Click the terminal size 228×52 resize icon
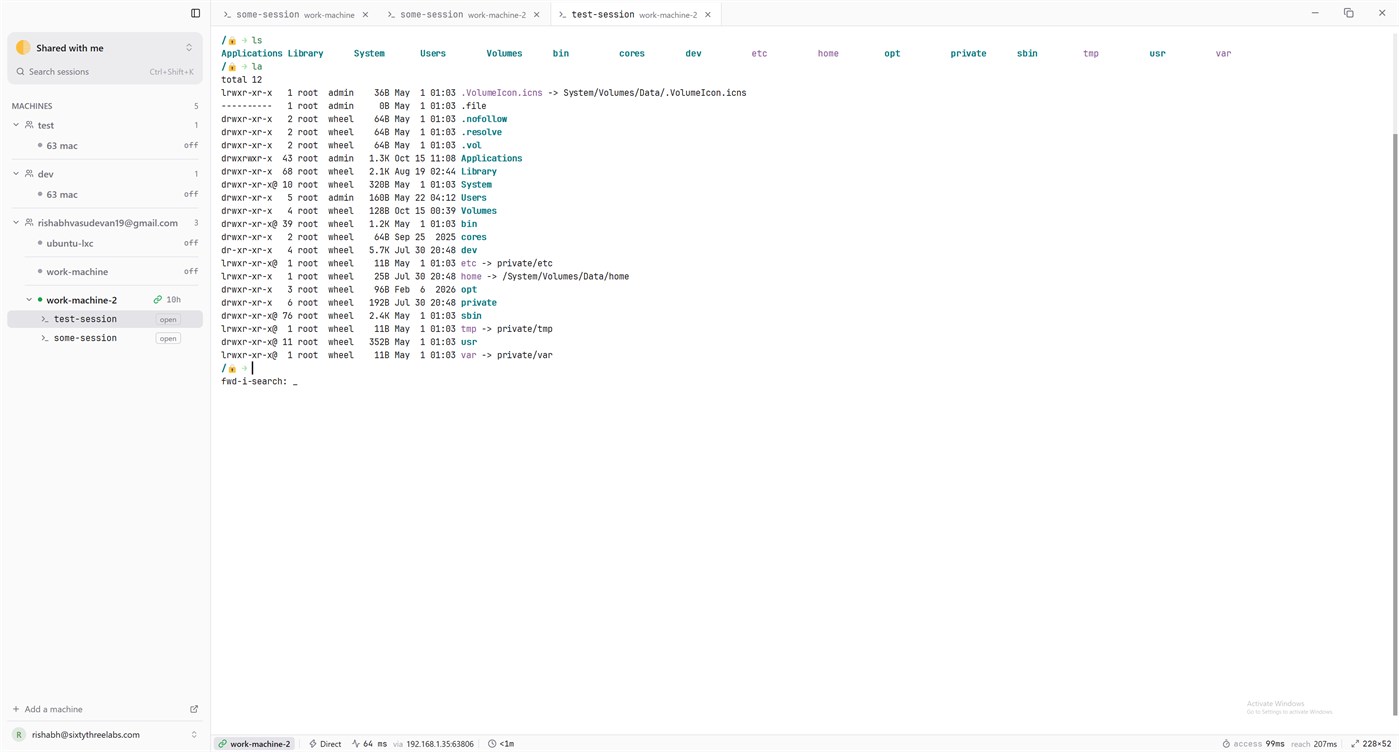This screenshot has height=752, width=1399. pos(1354,744)
